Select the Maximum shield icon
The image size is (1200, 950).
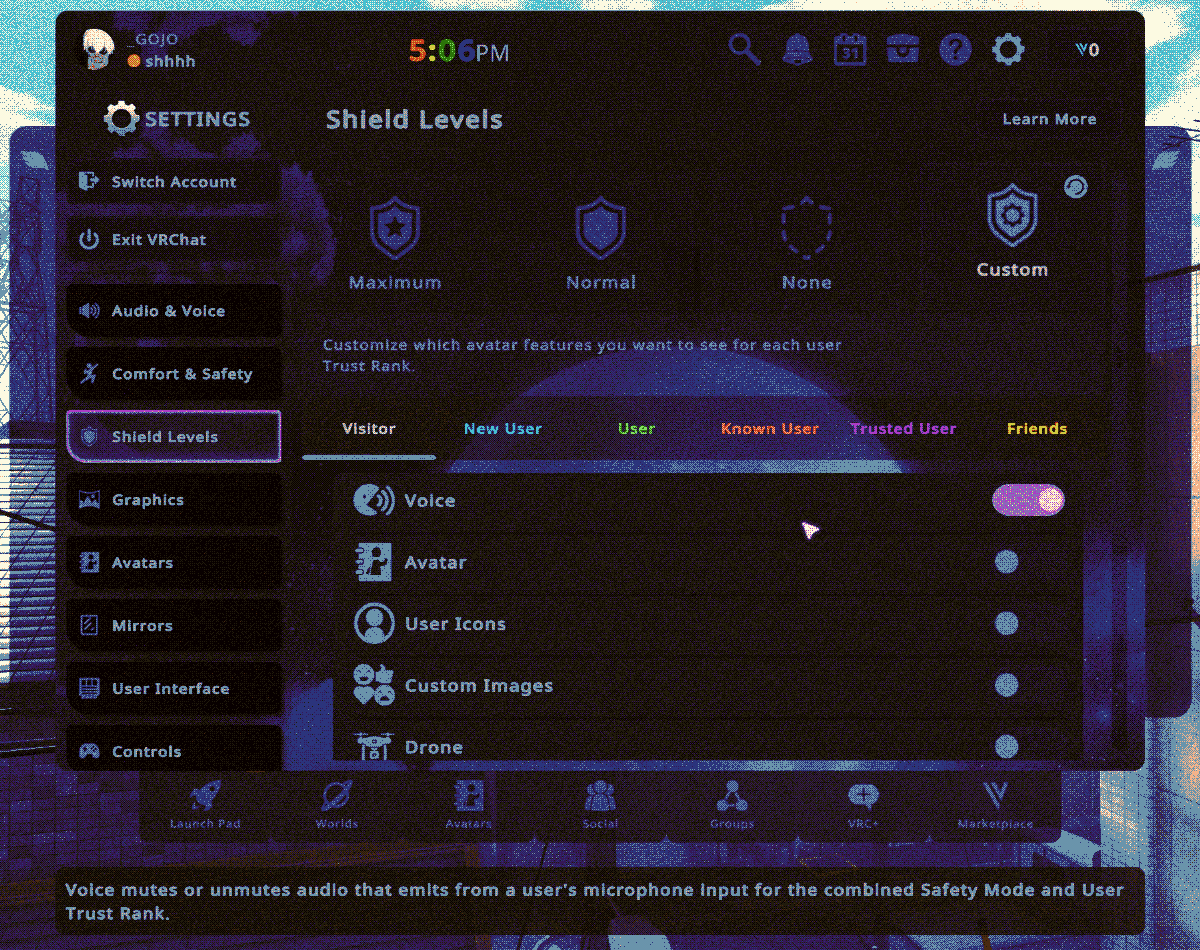point(394,229)
